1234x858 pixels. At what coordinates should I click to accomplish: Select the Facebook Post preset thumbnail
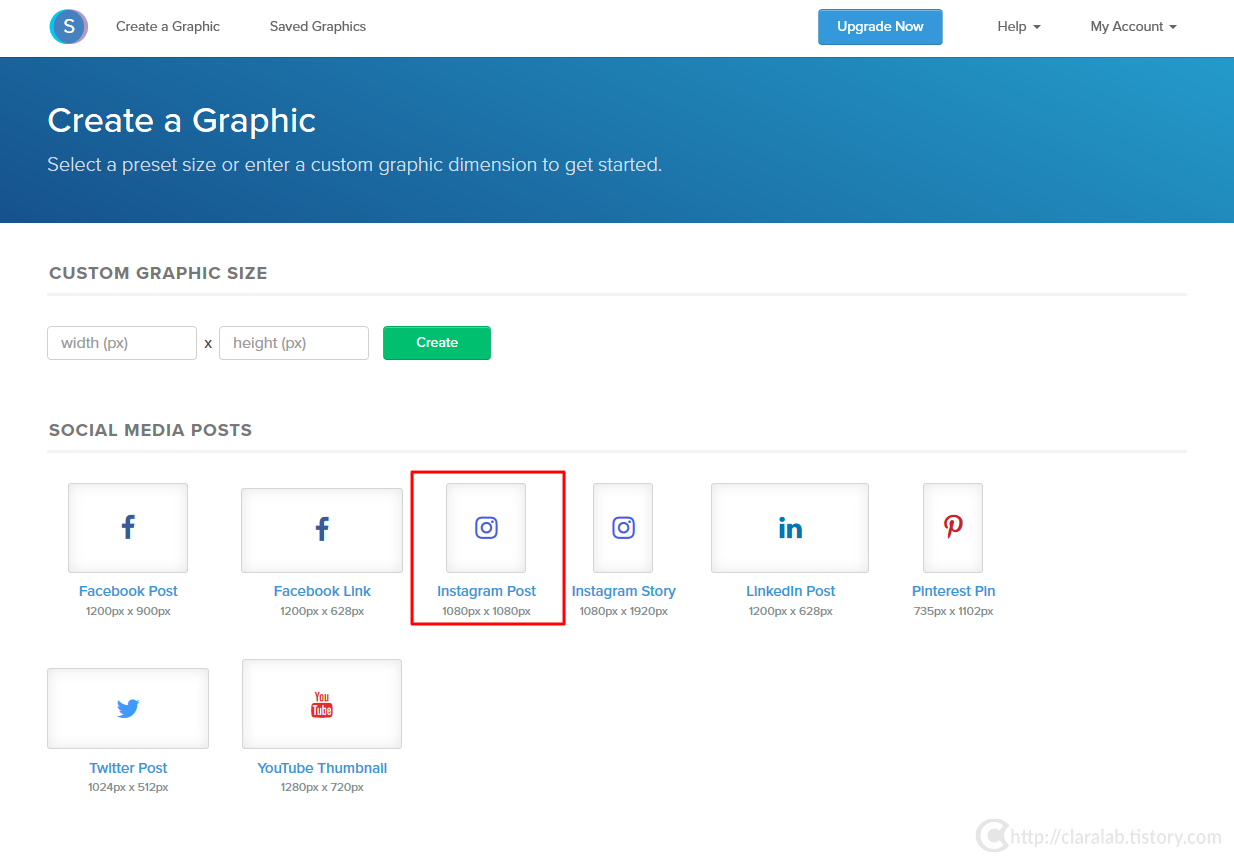[128, 528]
